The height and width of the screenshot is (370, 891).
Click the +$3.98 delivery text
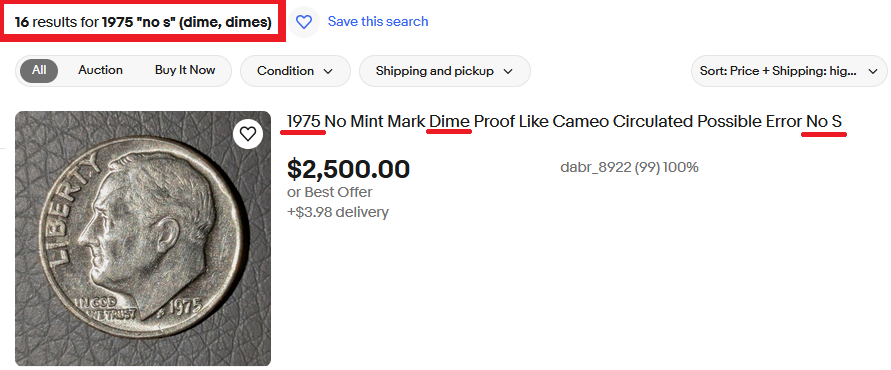point(338,212)
